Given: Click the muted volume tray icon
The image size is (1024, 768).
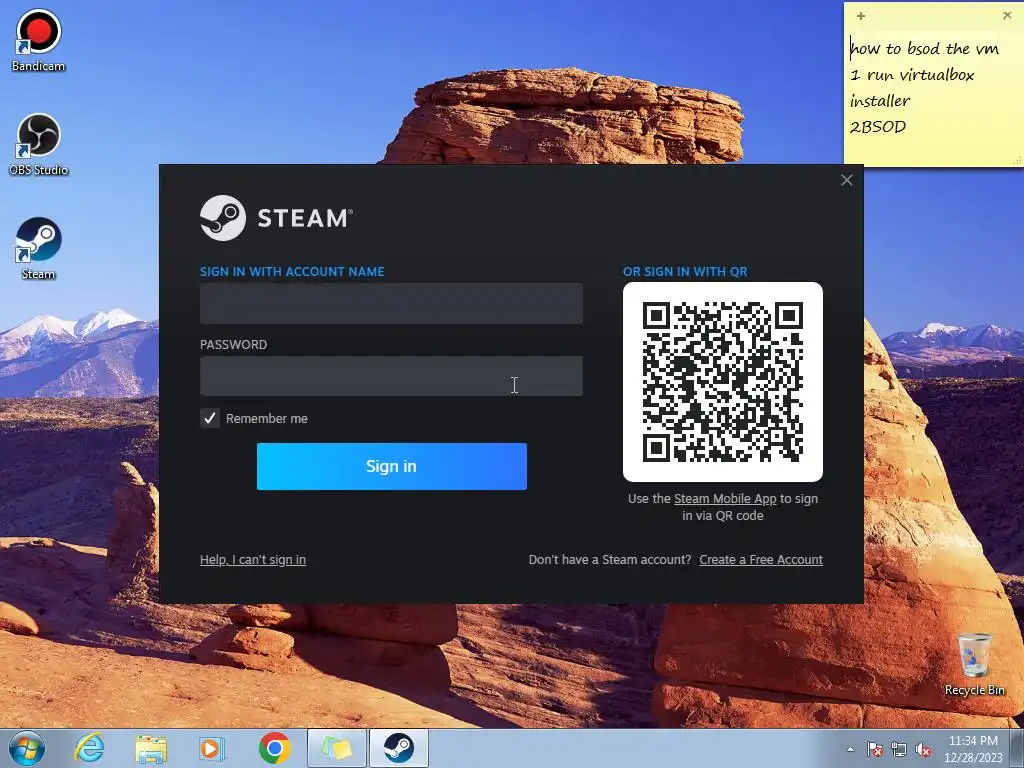Looking at the screenshot, I should pos(923,749).
